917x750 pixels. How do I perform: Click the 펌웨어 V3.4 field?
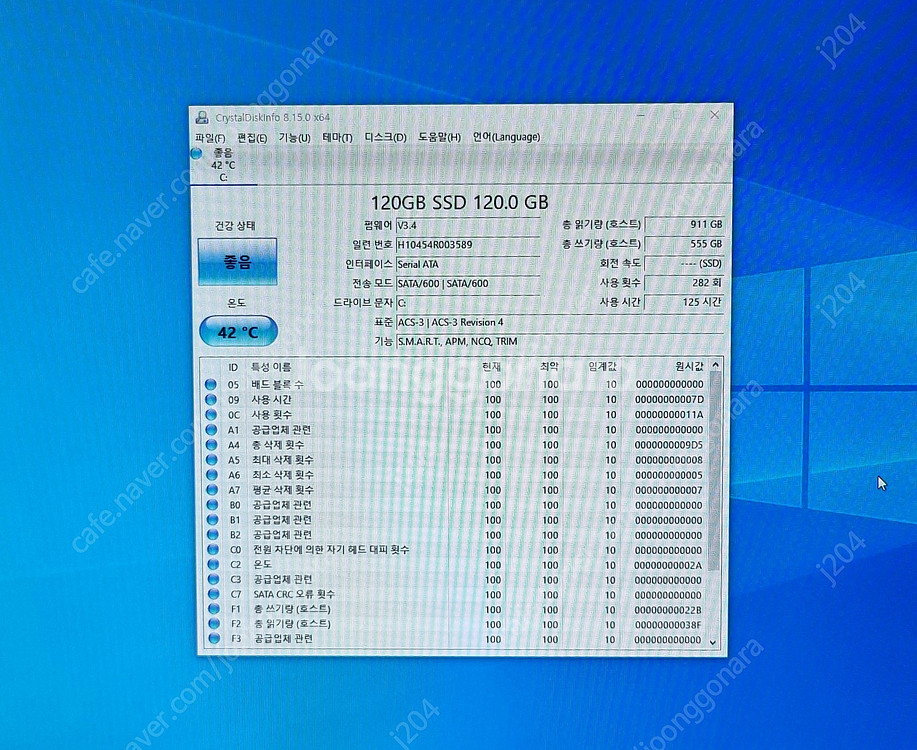(467, 226)
